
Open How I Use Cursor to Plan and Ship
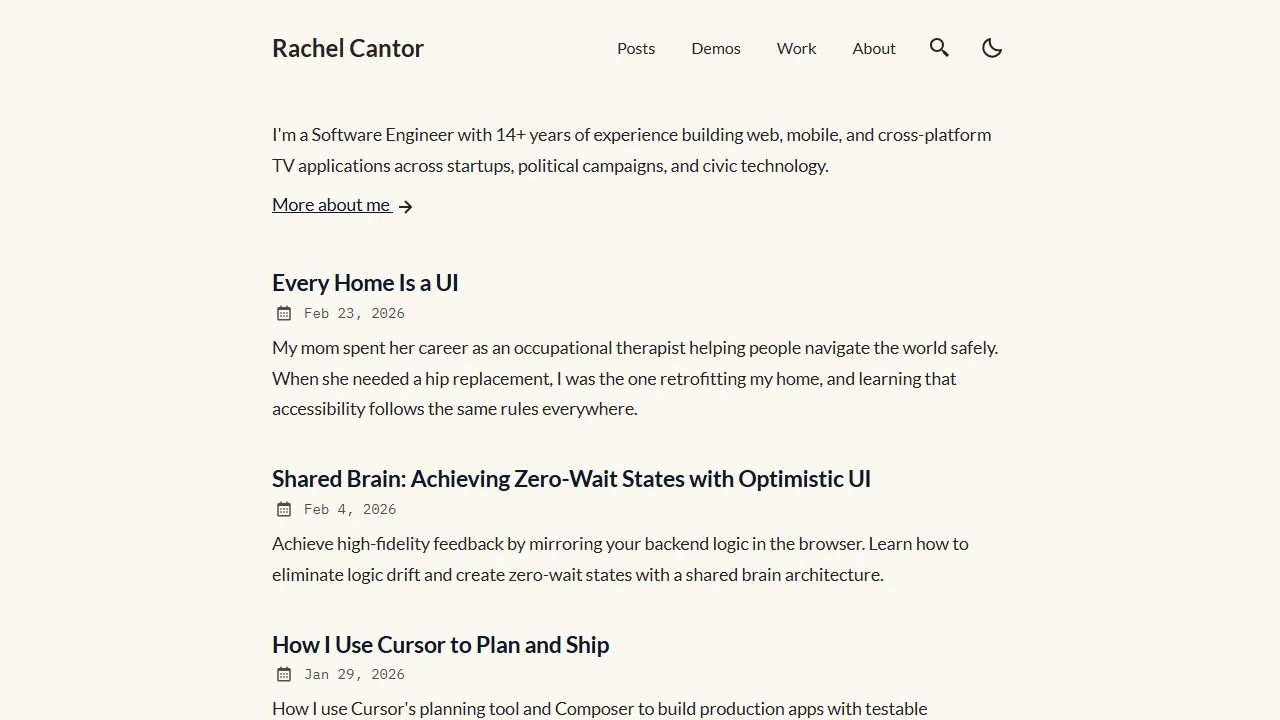[441, 645]
